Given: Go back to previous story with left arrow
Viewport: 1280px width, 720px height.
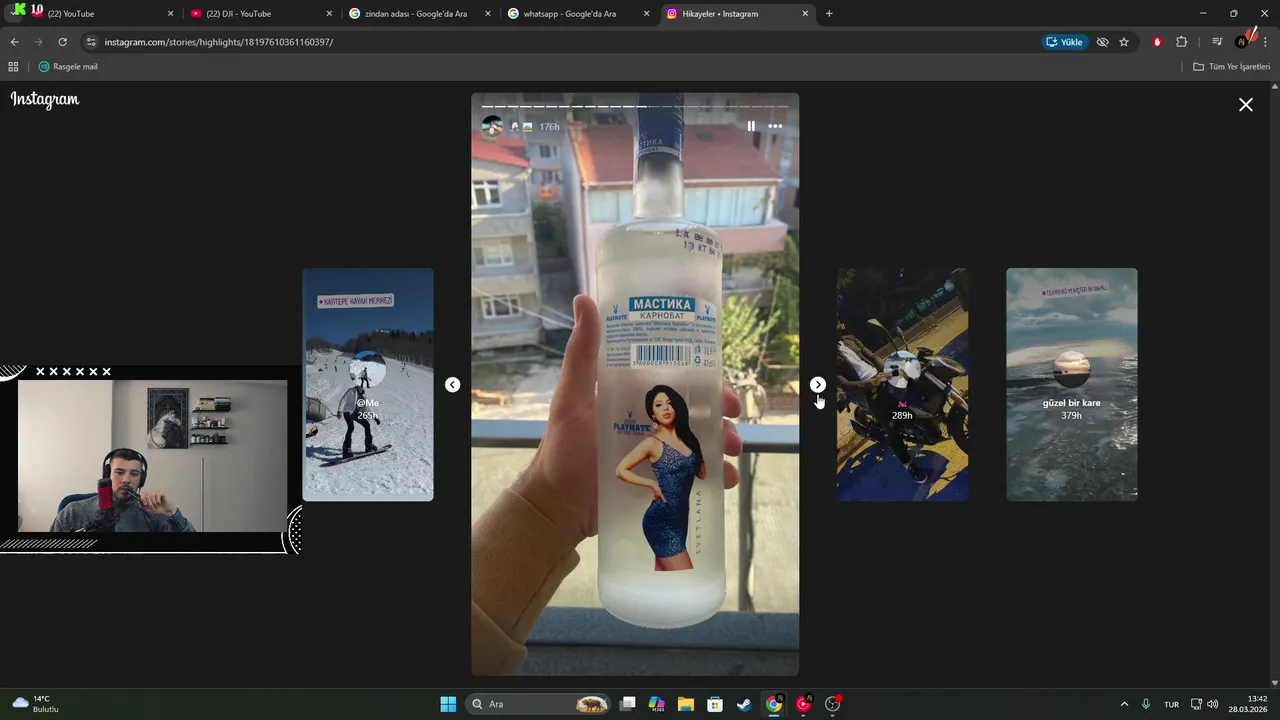Looking at the screenshot, I should pos(452,385).
